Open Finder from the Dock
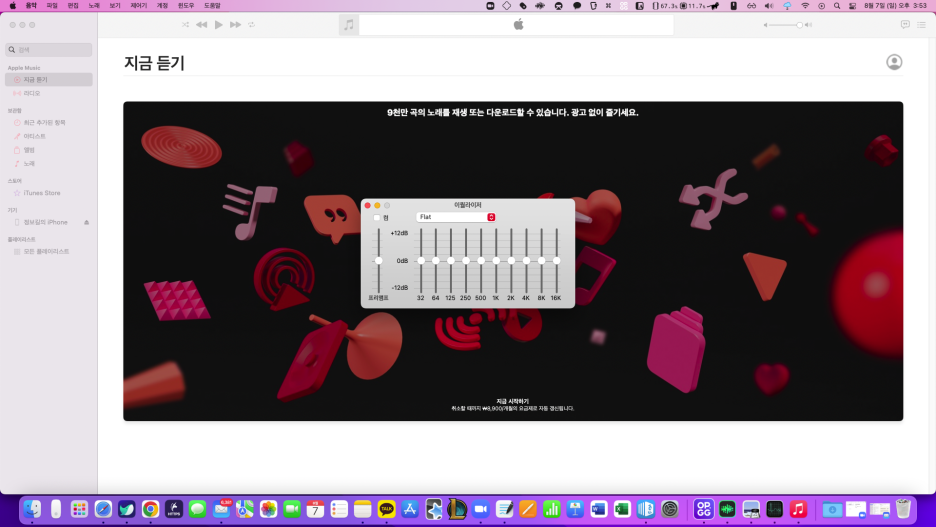Viewport: 936px width, 527px height. click(x=32, y=509)
